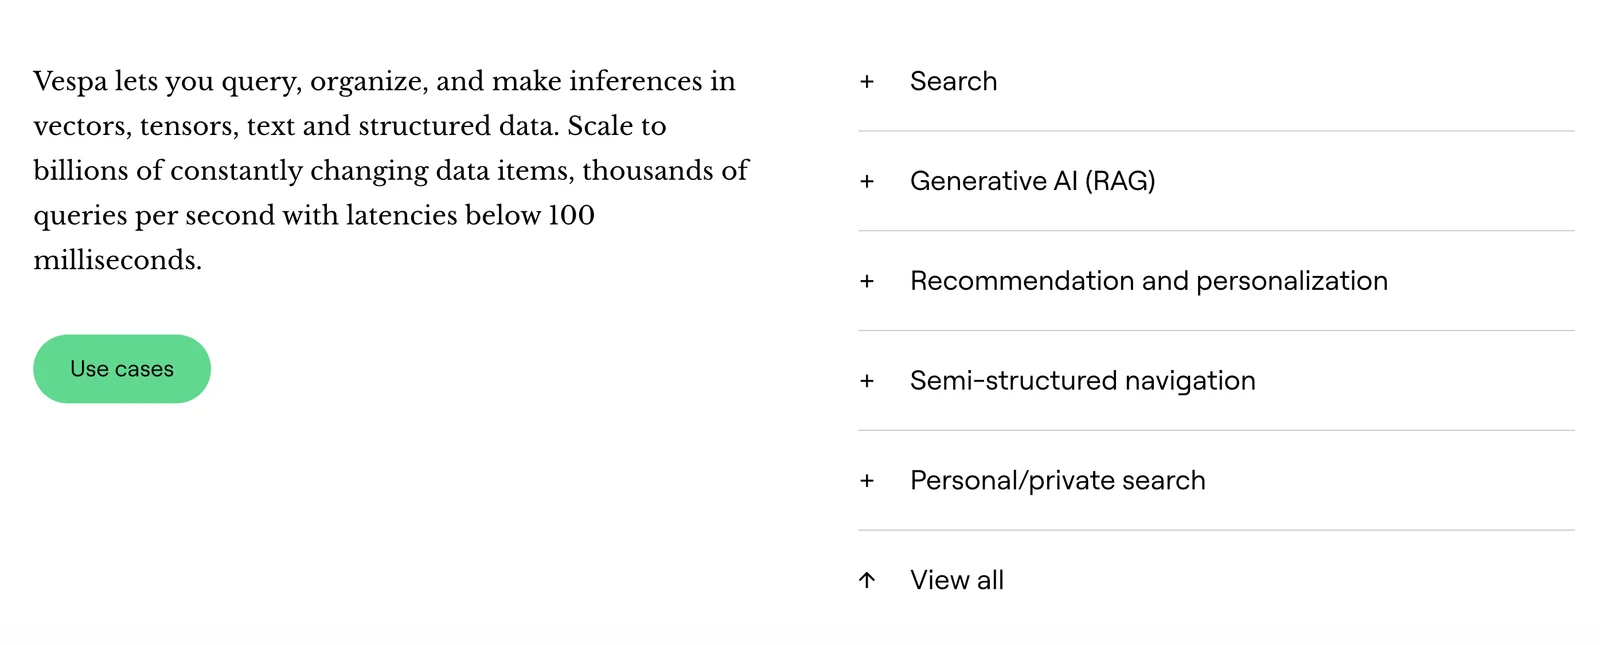Screen dimensions: 1600x645
Task: Click the word milliseconds ending the paragraph
Action: [x=117, y=260]
